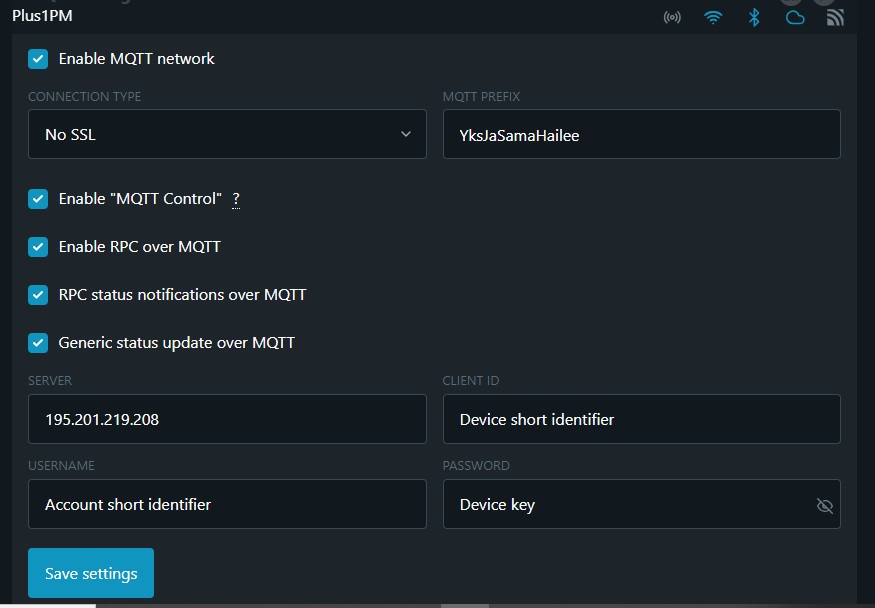Uncheck RPC status notifications over MQTT
The height and width of the screenshot is (608, 875).
tap(38, 295)
